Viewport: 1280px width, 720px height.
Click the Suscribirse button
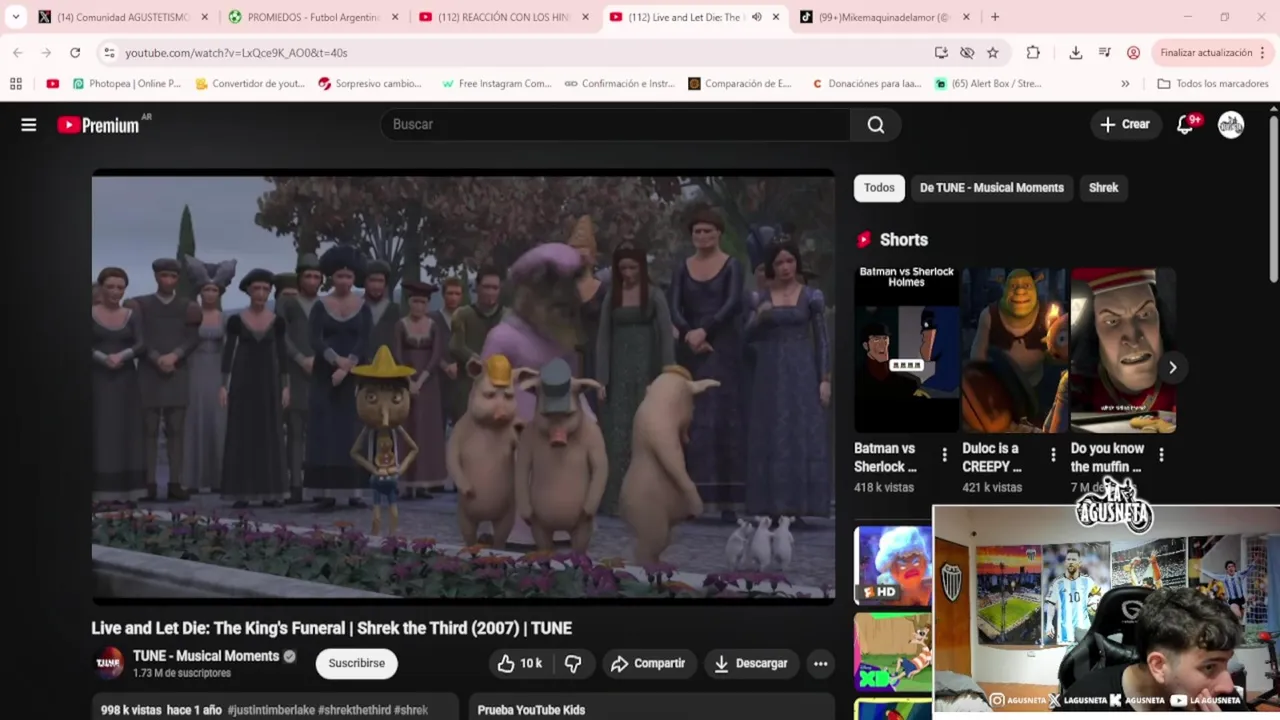pyautogui.click(x=357, y=663)
